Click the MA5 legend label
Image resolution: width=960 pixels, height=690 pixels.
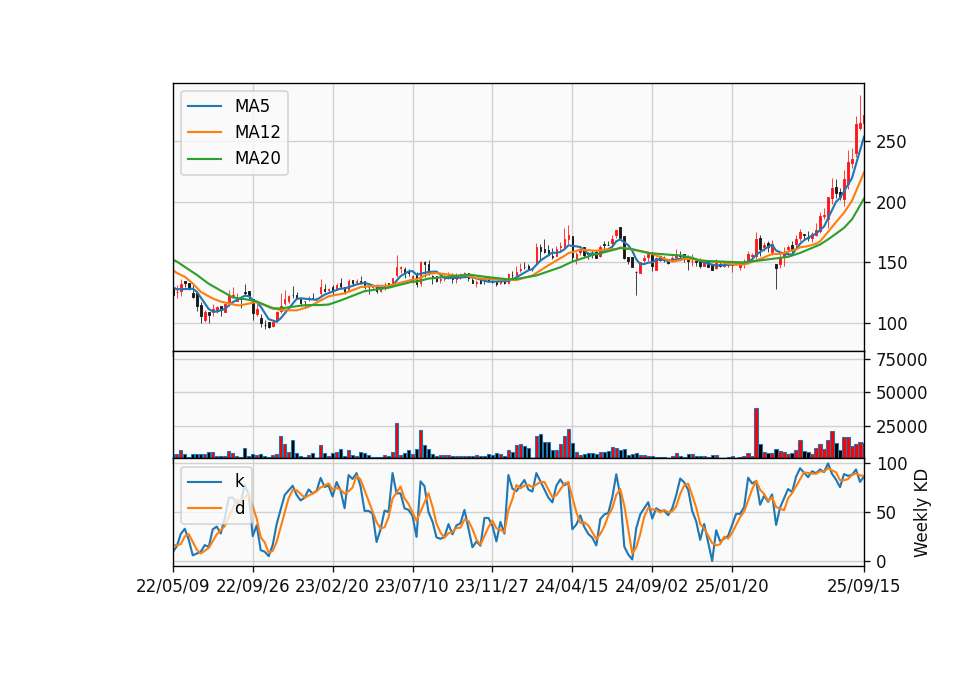(252, 106)
